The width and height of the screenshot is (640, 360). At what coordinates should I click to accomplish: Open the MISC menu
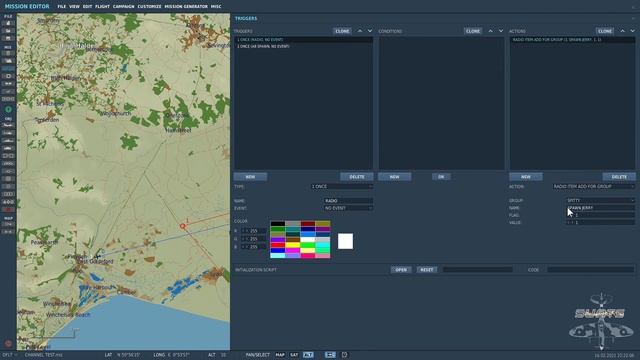pyautogui.click(x=216, y=7)
